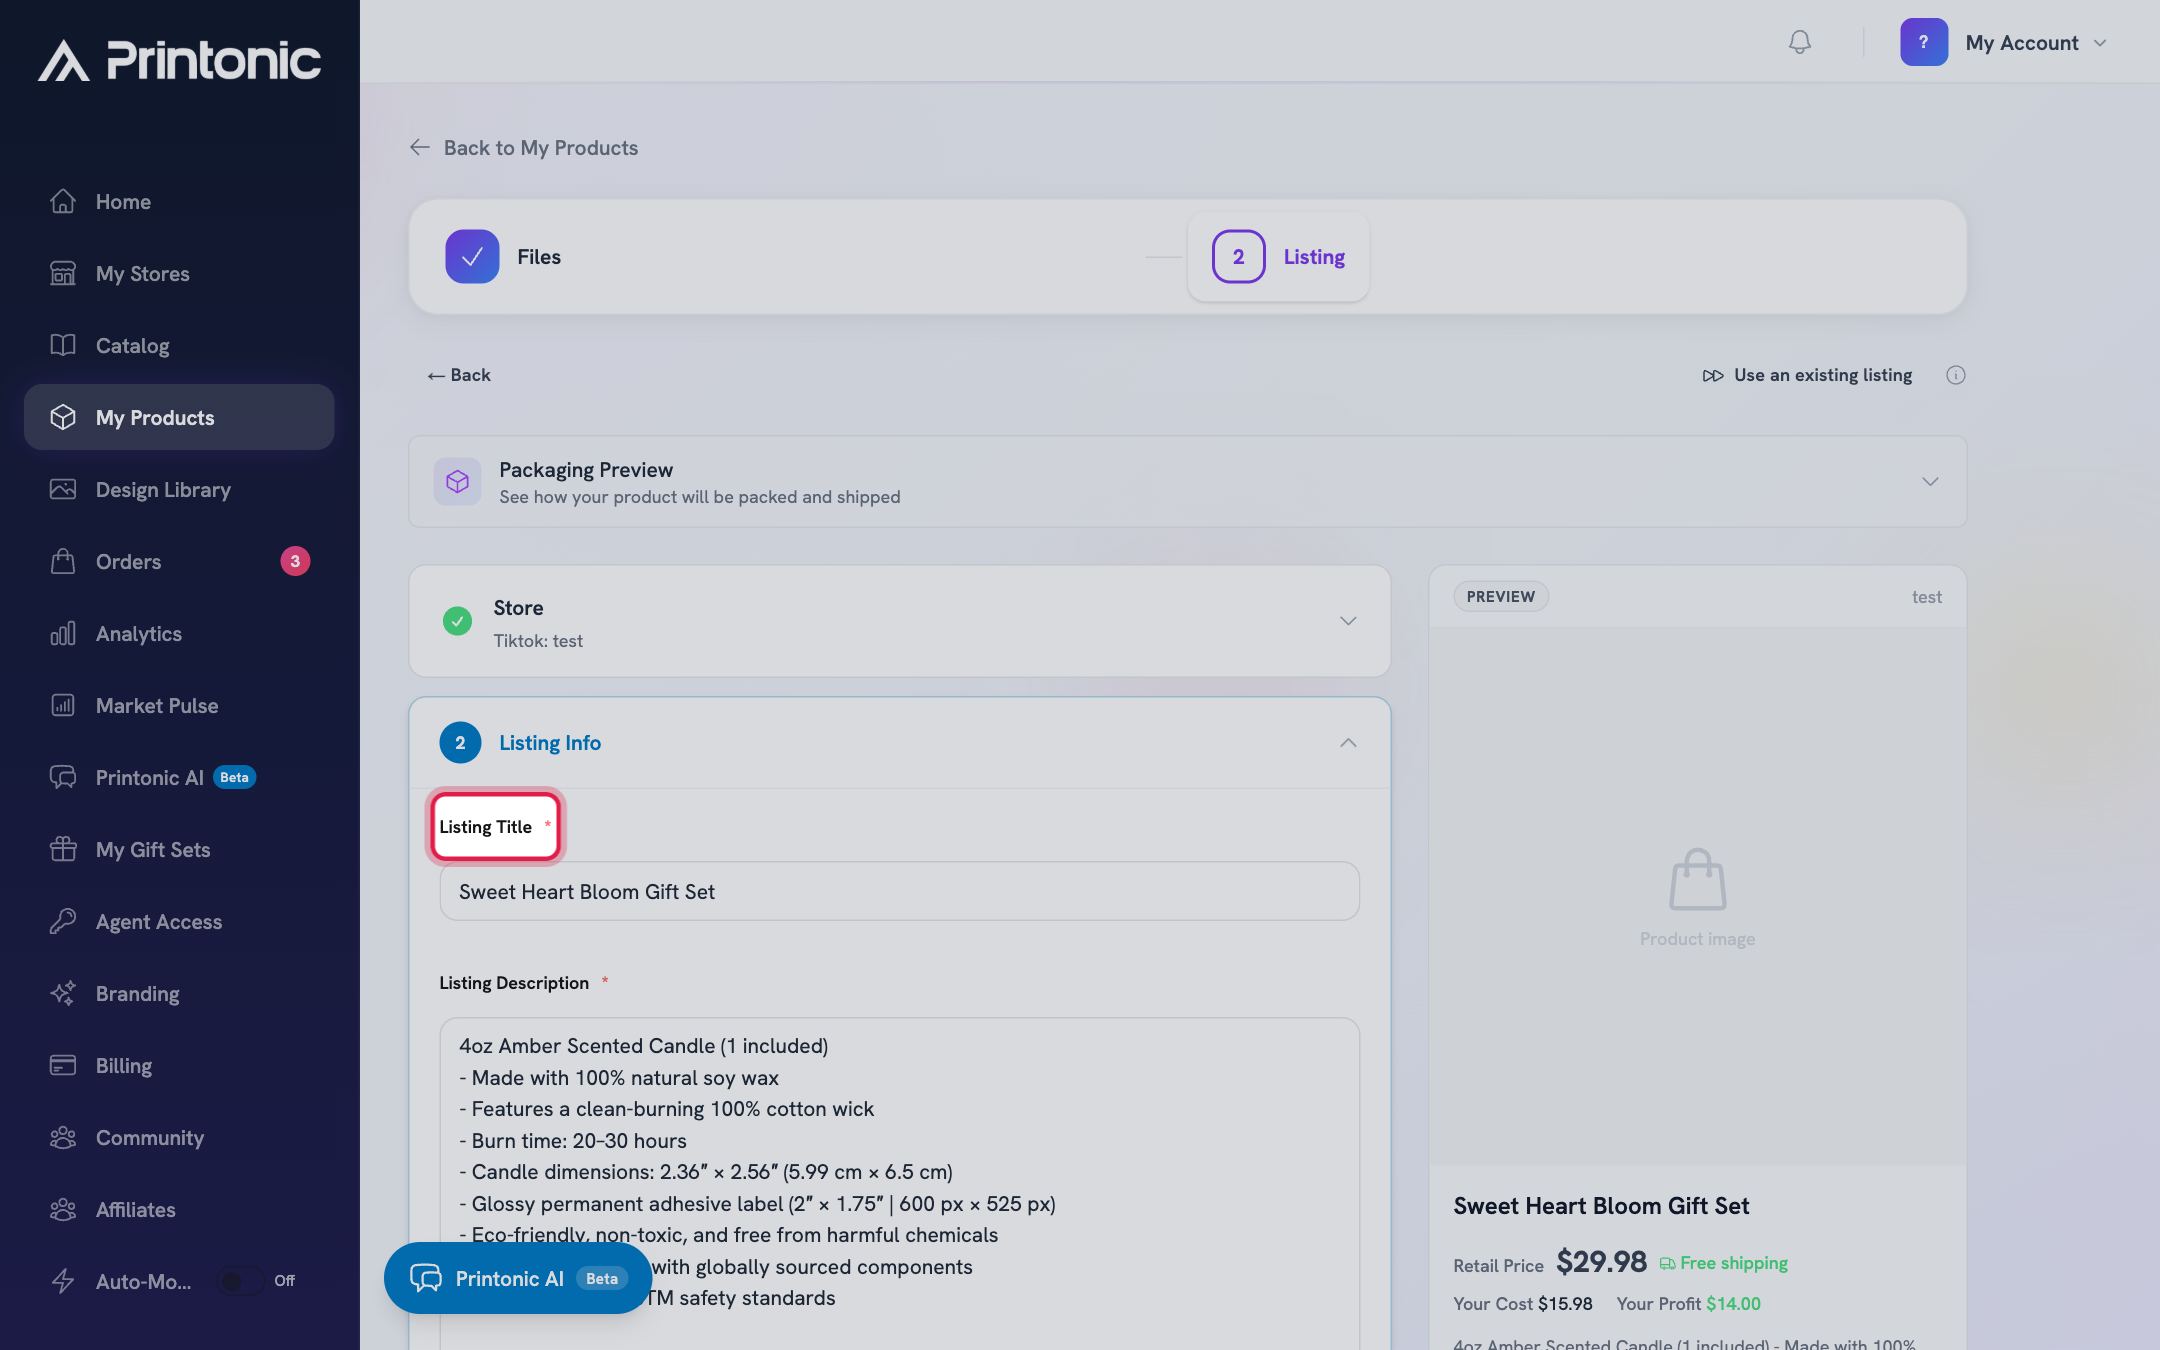Click the Design Library image icon

point(63,489)
